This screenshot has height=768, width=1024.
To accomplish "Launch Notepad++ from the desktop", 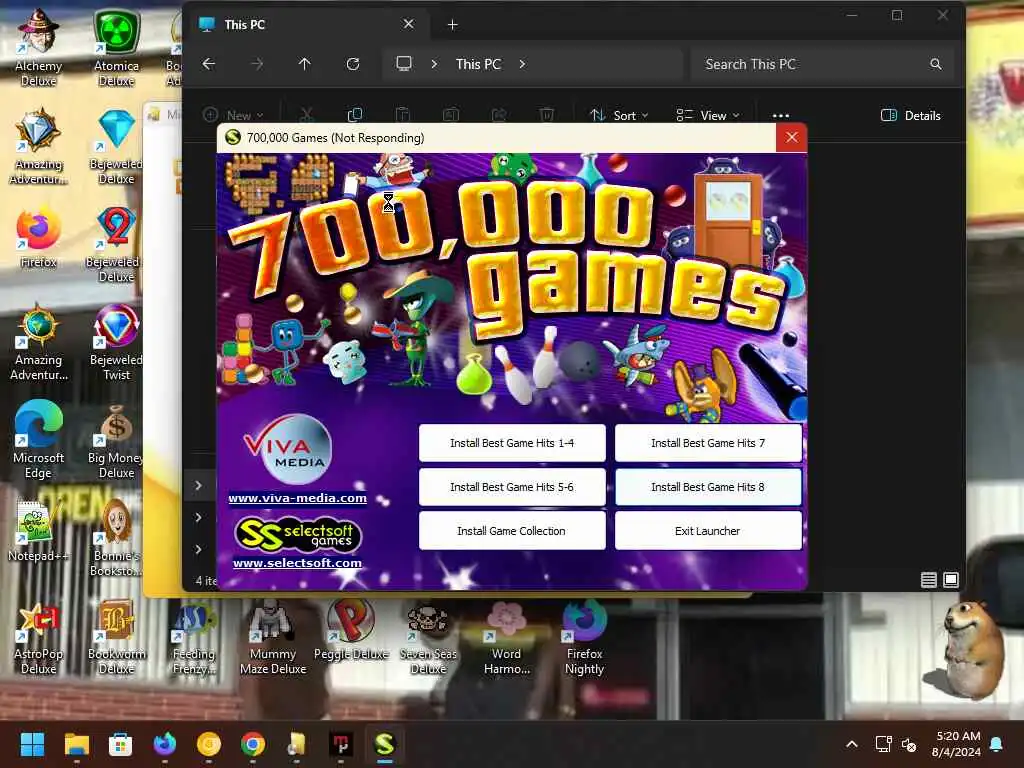I will point(37,530).
